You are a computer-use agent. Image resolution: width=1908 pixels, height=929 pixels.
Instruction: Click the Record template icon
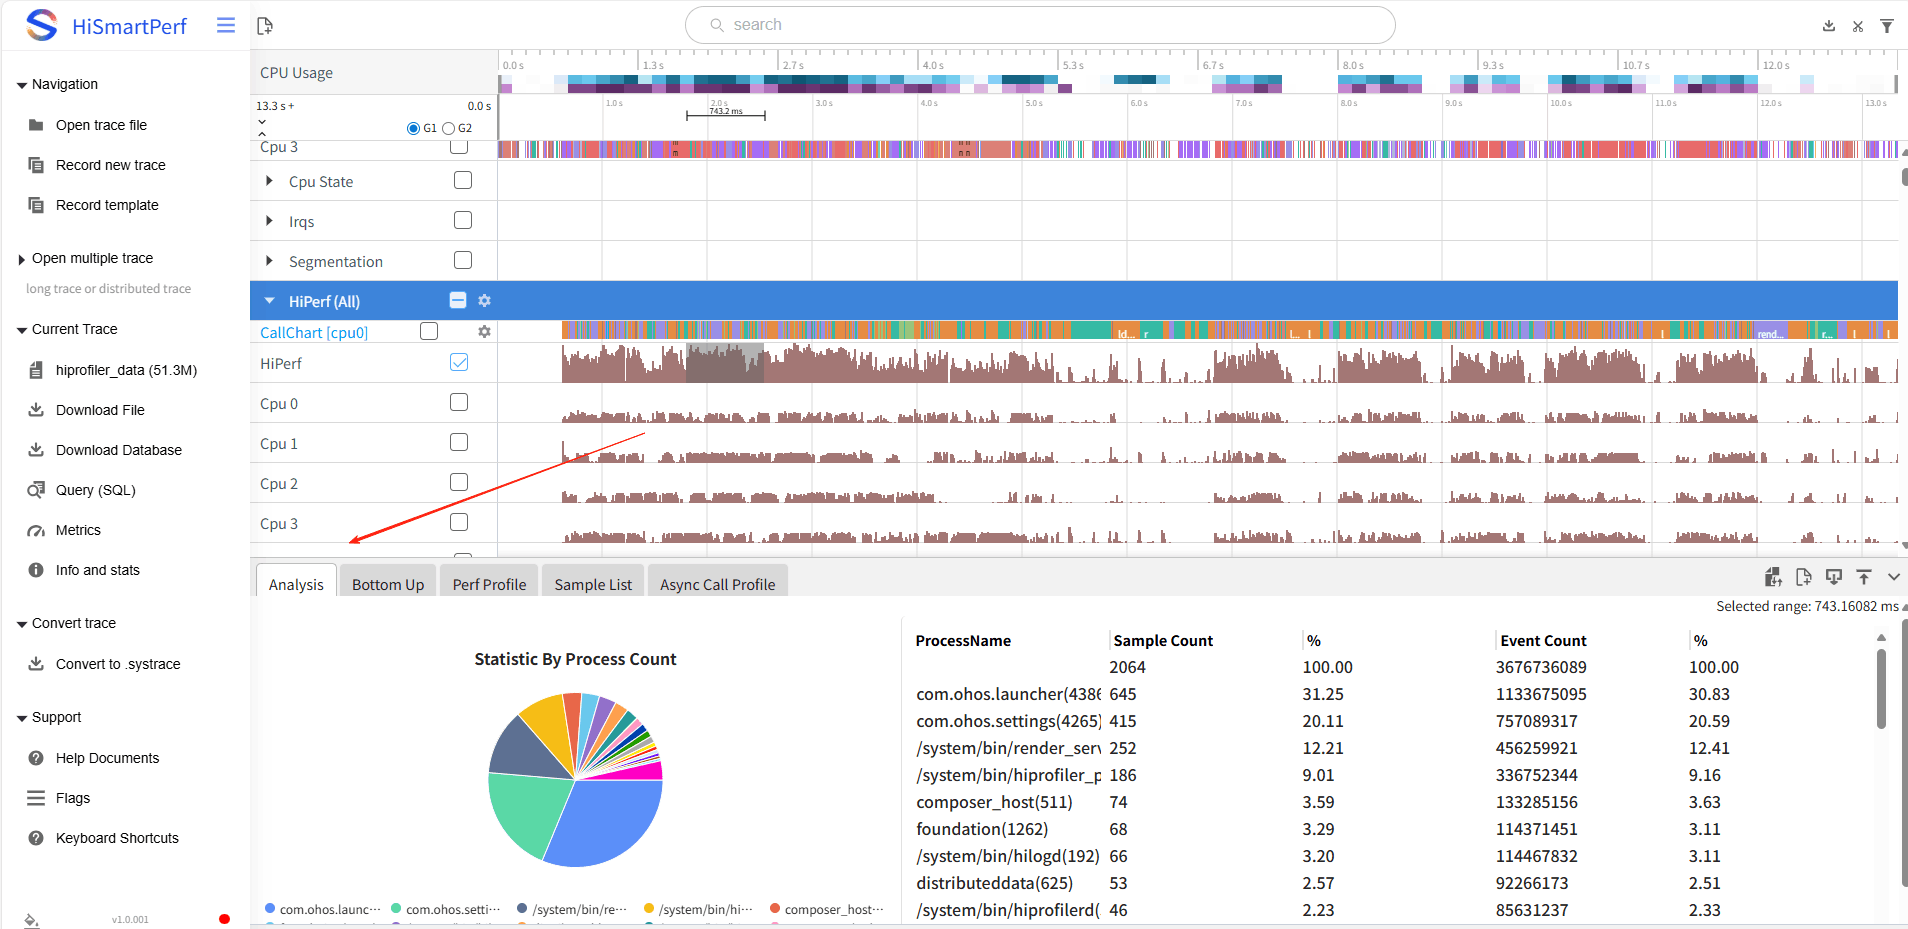36,205
